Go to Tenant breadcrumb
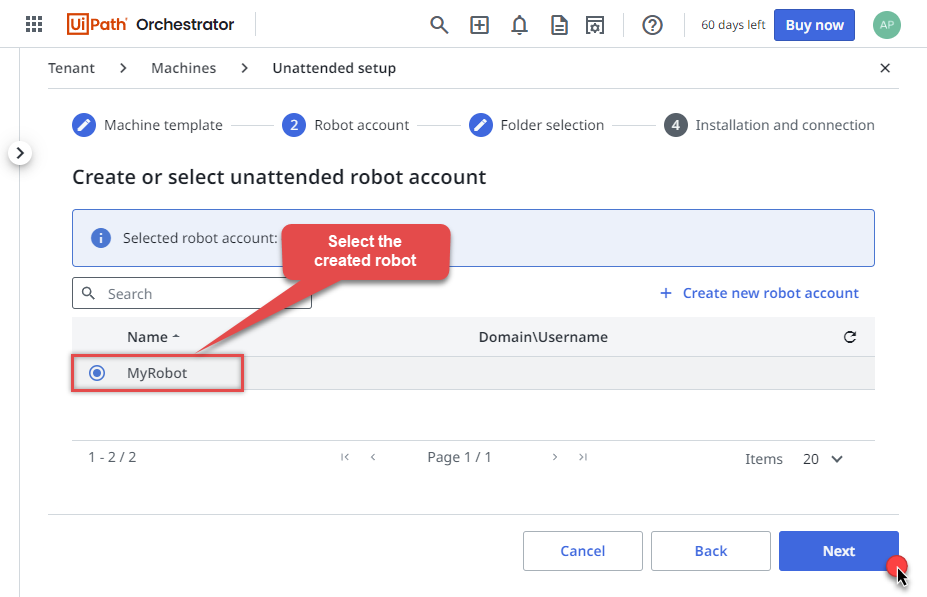This screenshot has height=597, width=927. pos(71,68)
